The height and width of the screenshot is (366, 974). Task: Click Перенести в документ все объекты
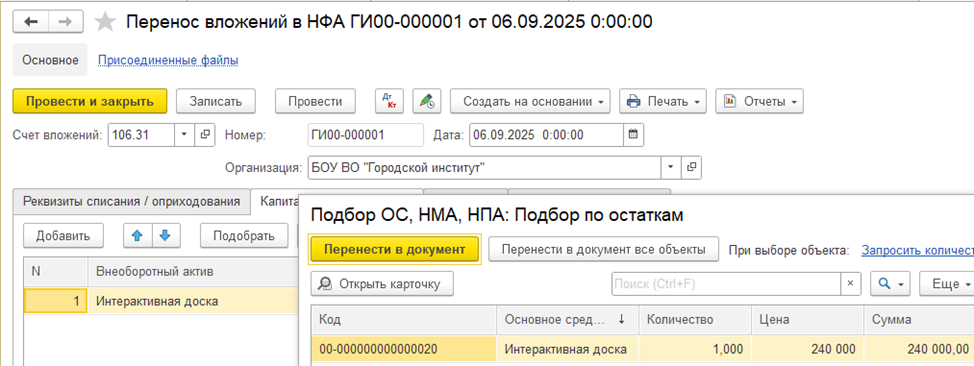tap(603, 249)
